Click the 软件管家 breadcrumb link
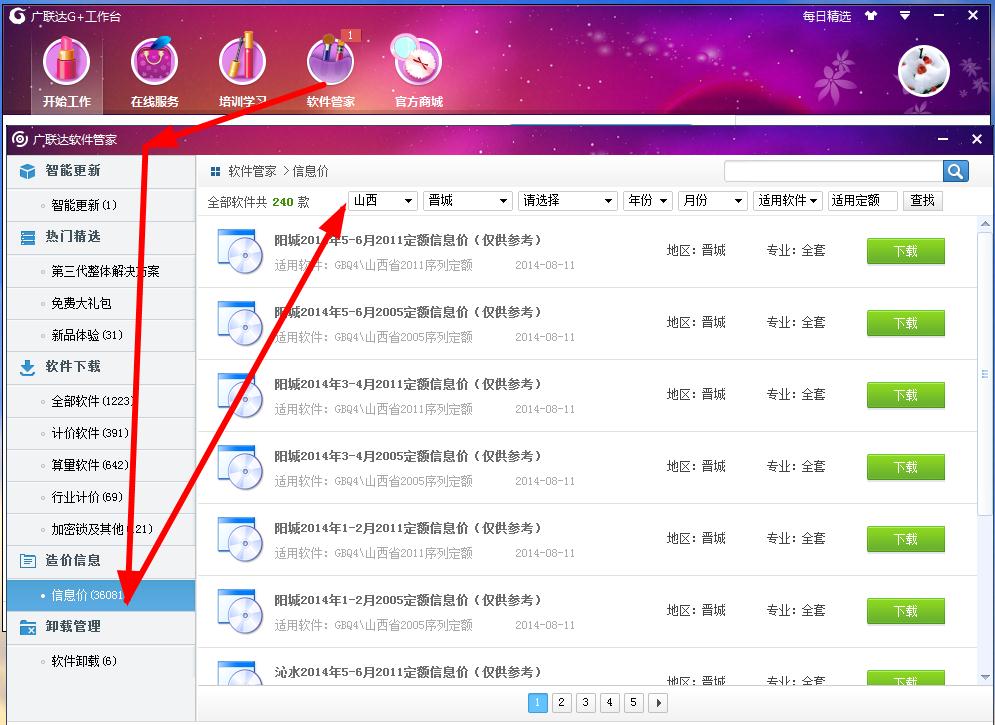Image resolution: width=995 pixels, height=725 pixels. pos(252,171)
